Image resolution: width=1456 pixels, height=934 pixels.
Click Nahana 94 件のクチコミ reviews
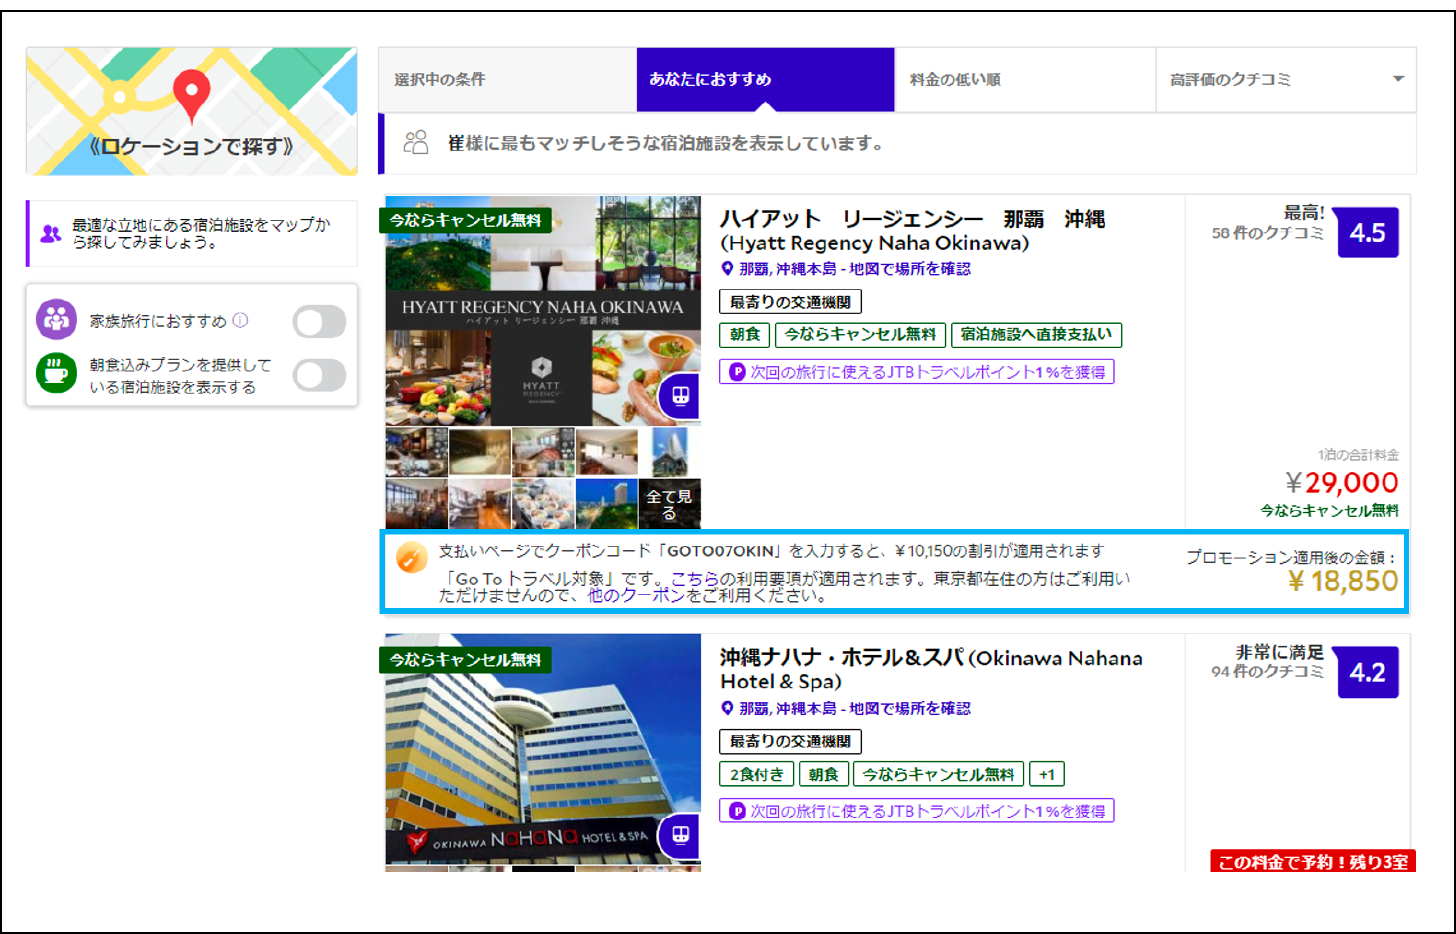(1267, 672)
